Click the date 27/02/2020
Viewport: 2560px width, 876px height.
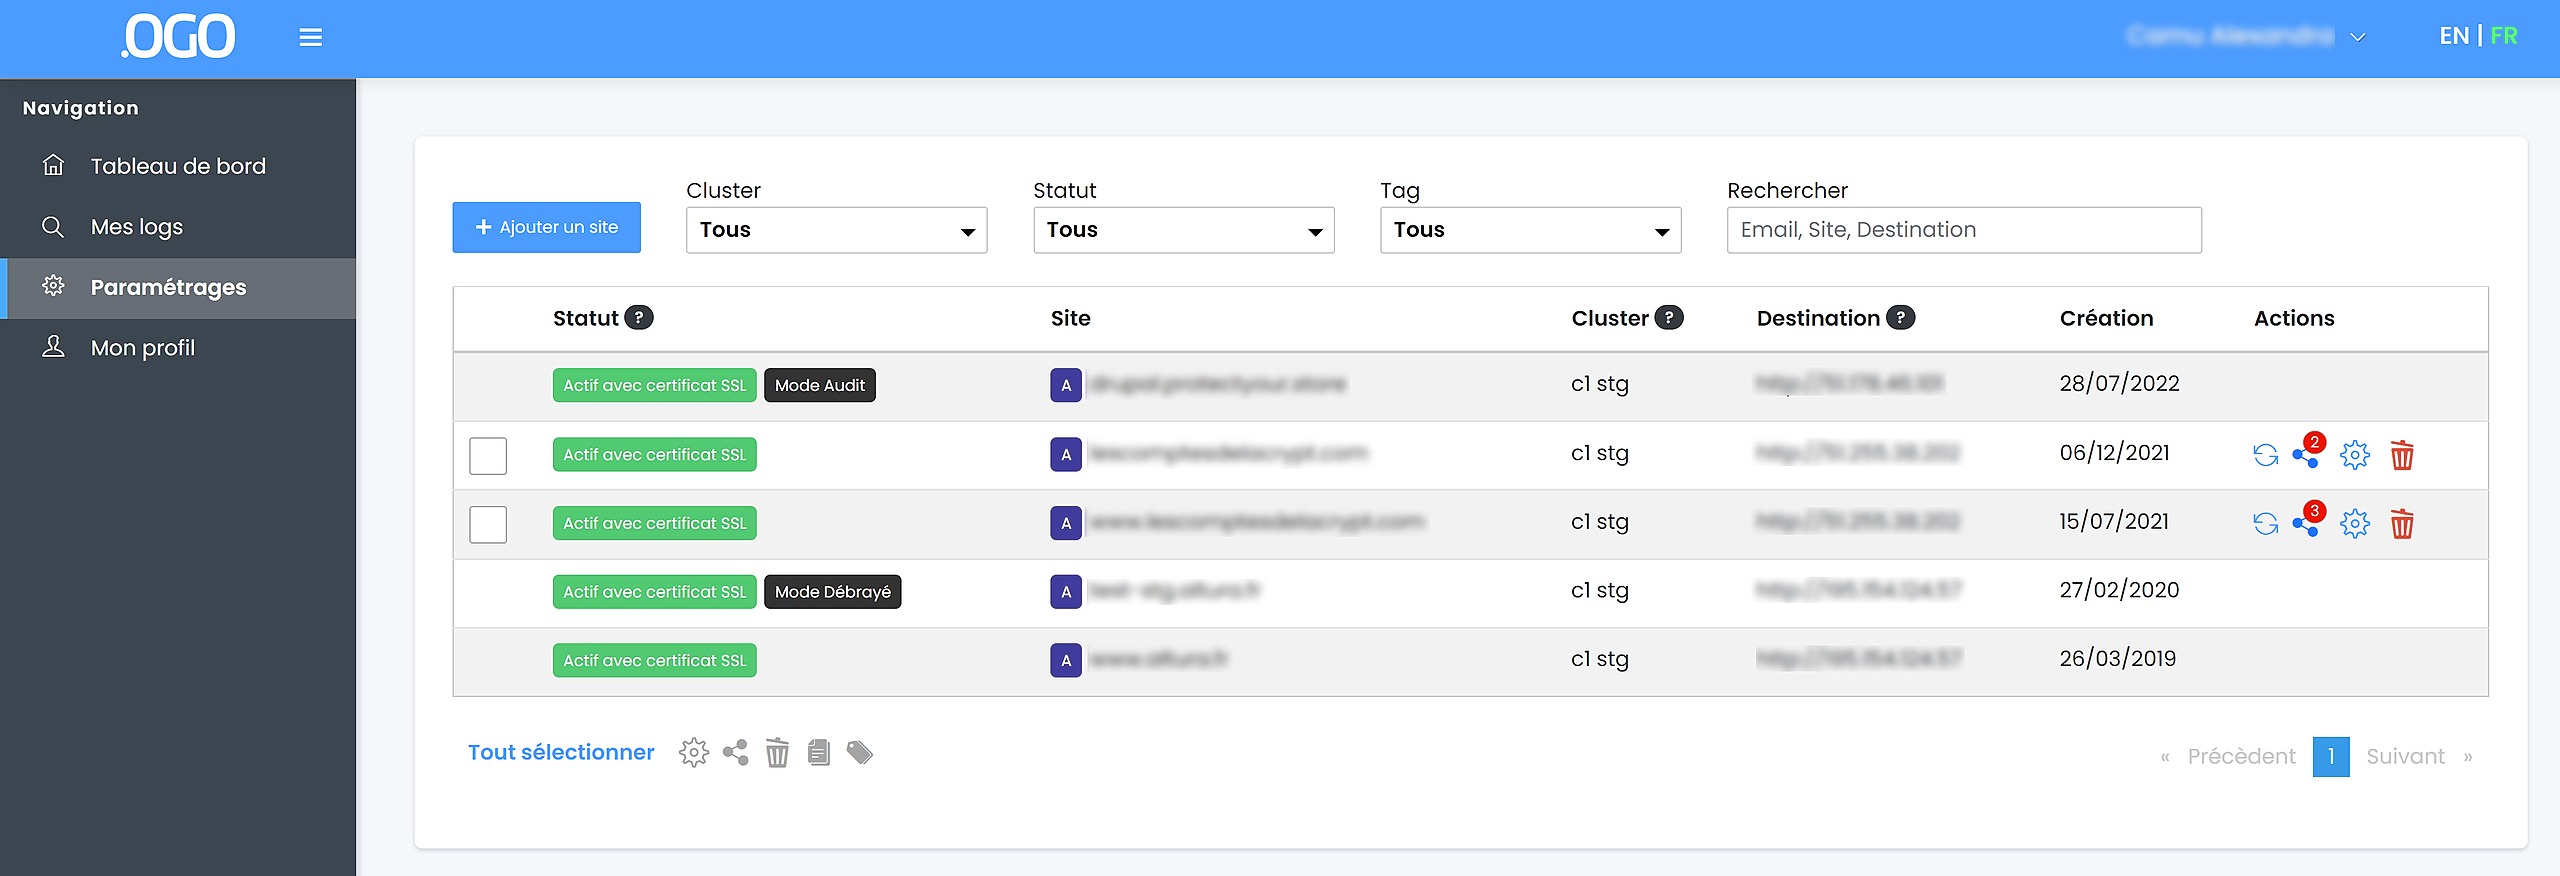click(2119, 590)
